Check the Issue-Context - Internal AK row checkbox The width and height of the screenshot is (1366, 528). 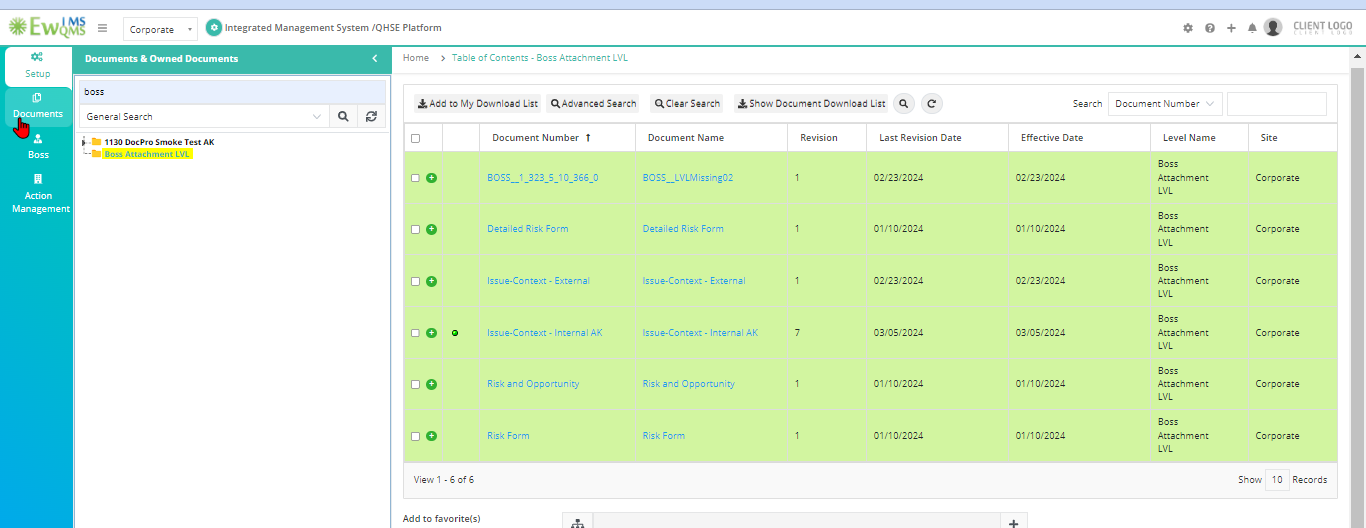pos(415,333)
